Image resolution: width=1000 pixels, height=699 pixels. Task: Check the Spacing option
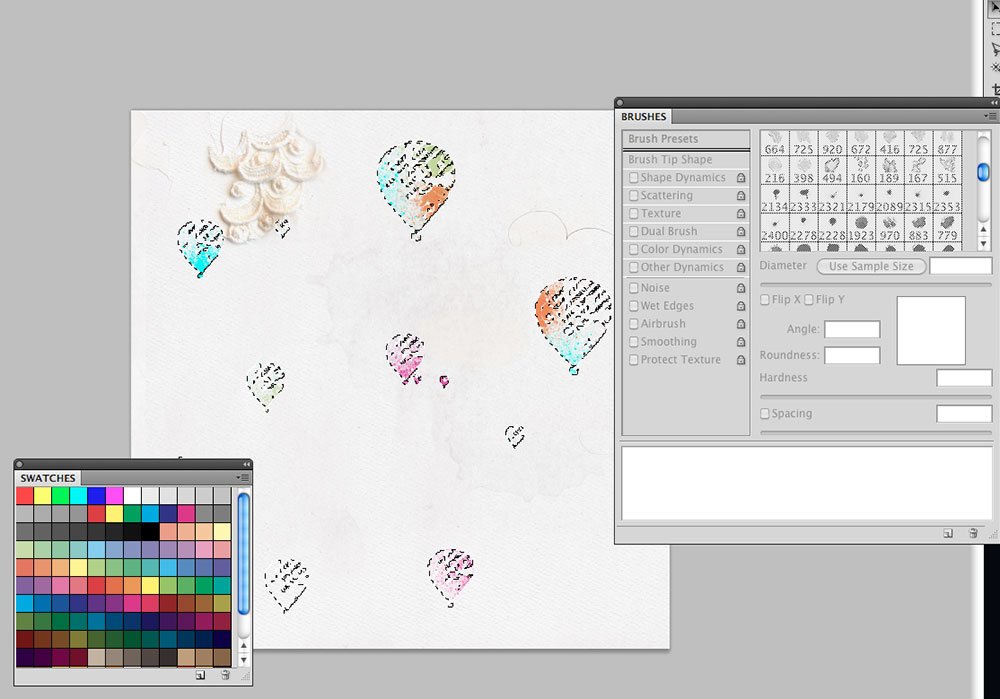point(765,413)
